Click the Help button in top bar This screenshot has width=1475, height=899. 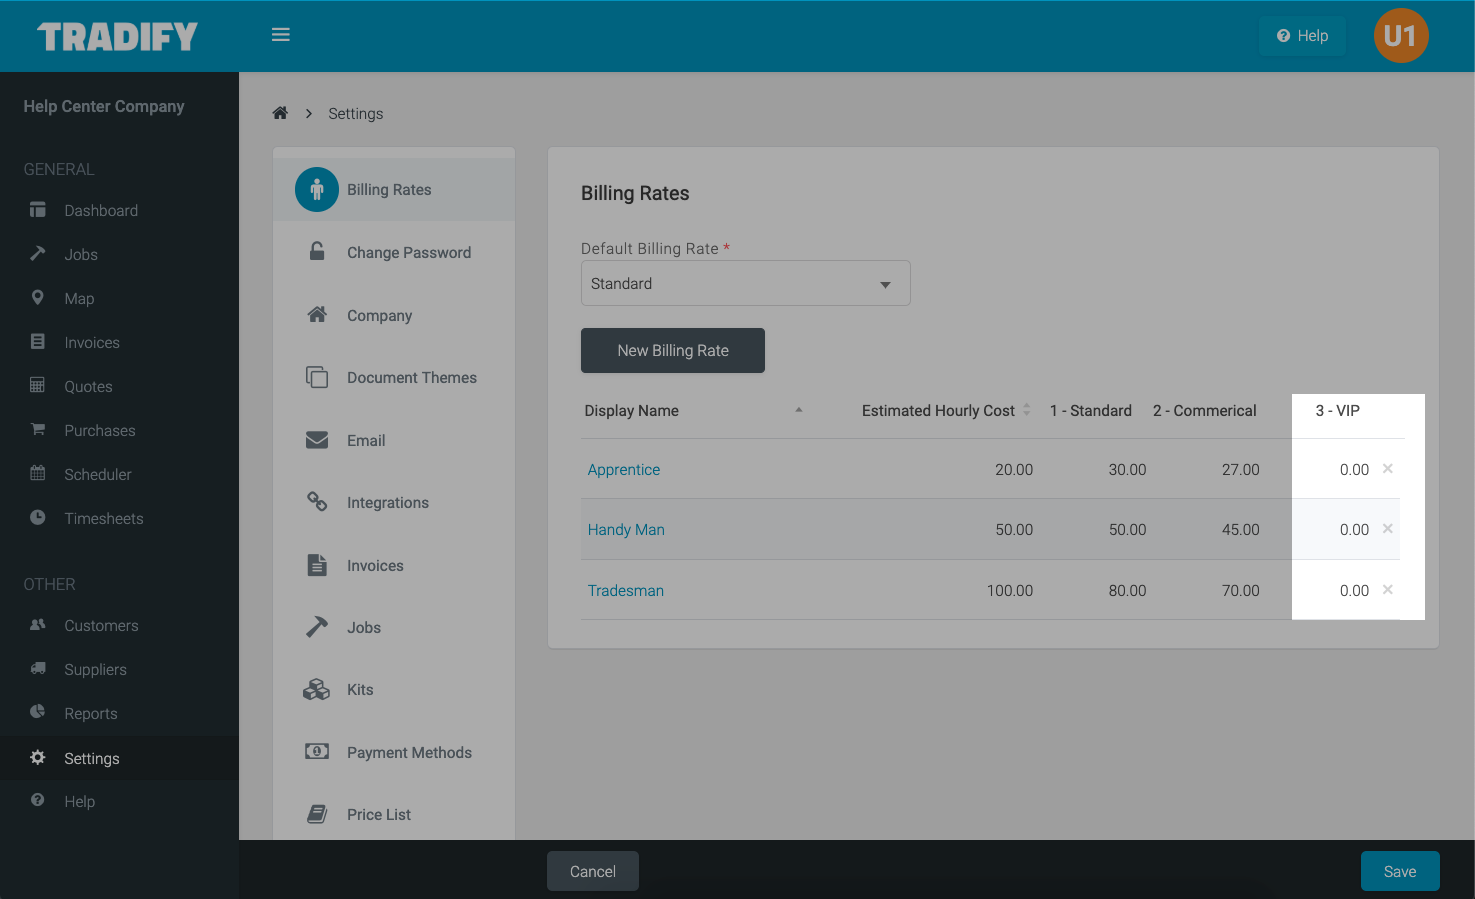1302,36
